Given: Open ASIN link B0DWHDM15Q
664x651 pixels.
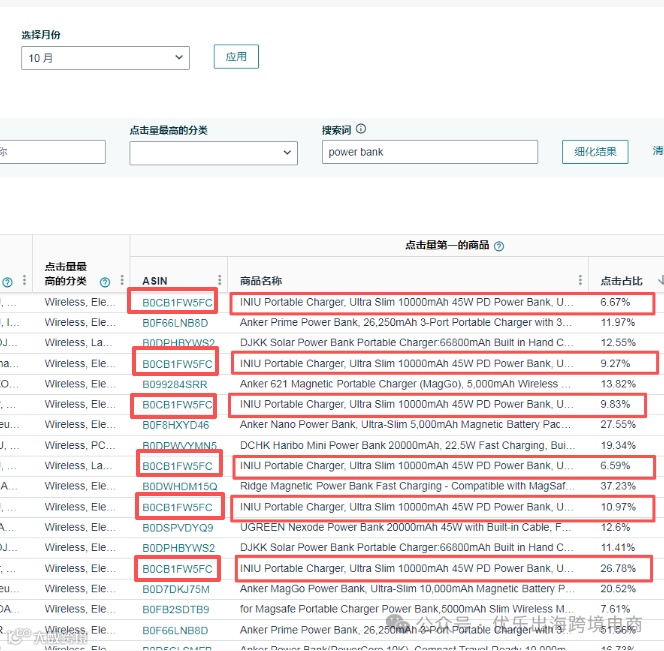Looking at the screenshot, I should [x=180, y=487].
